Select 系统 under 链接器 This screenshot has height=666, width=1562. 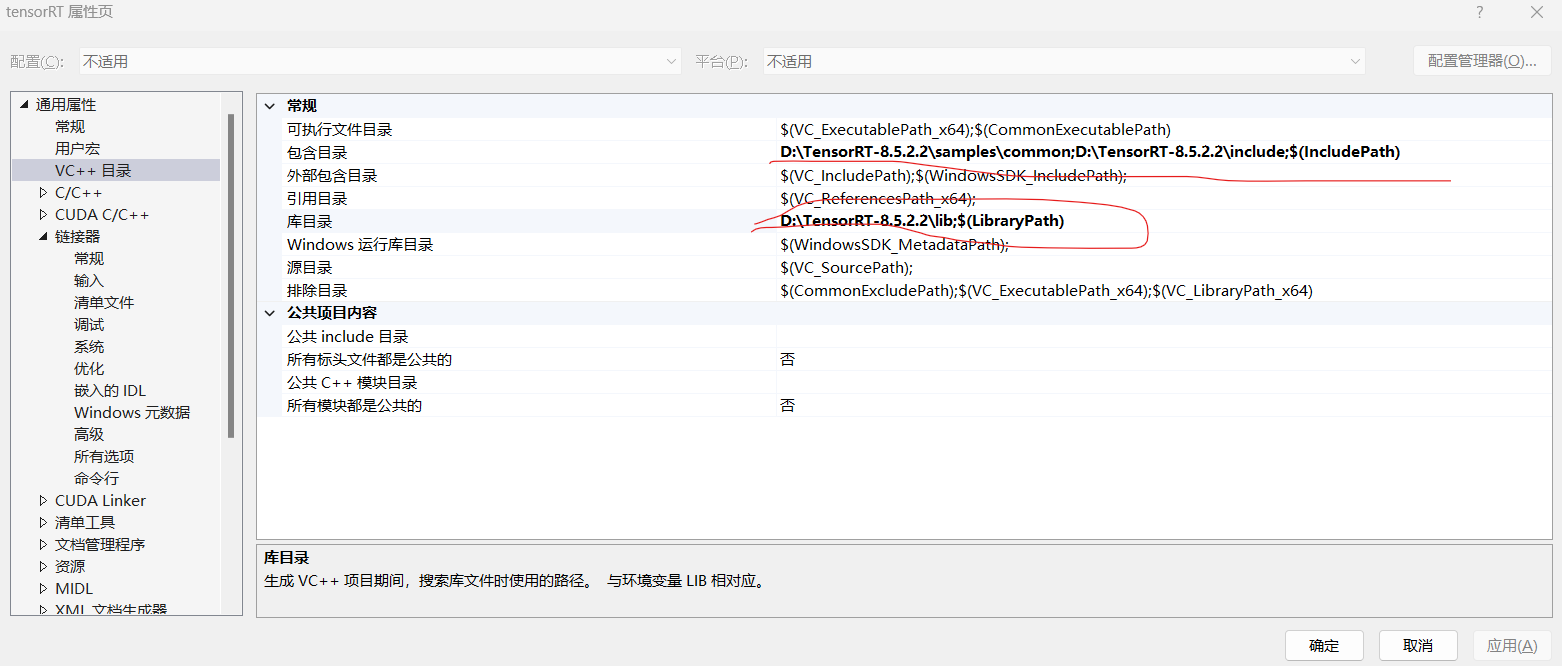pyautogui.click(x=89, y=347)
